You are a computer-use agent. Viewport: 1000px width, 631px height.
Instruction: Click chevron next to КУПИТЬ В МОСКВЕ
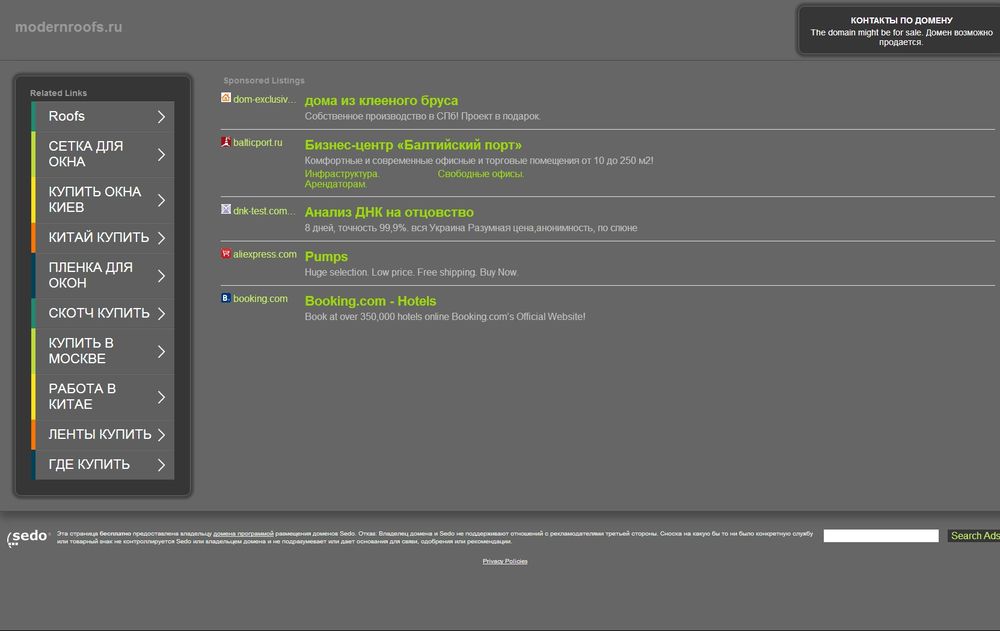click(x=161, y=352)
